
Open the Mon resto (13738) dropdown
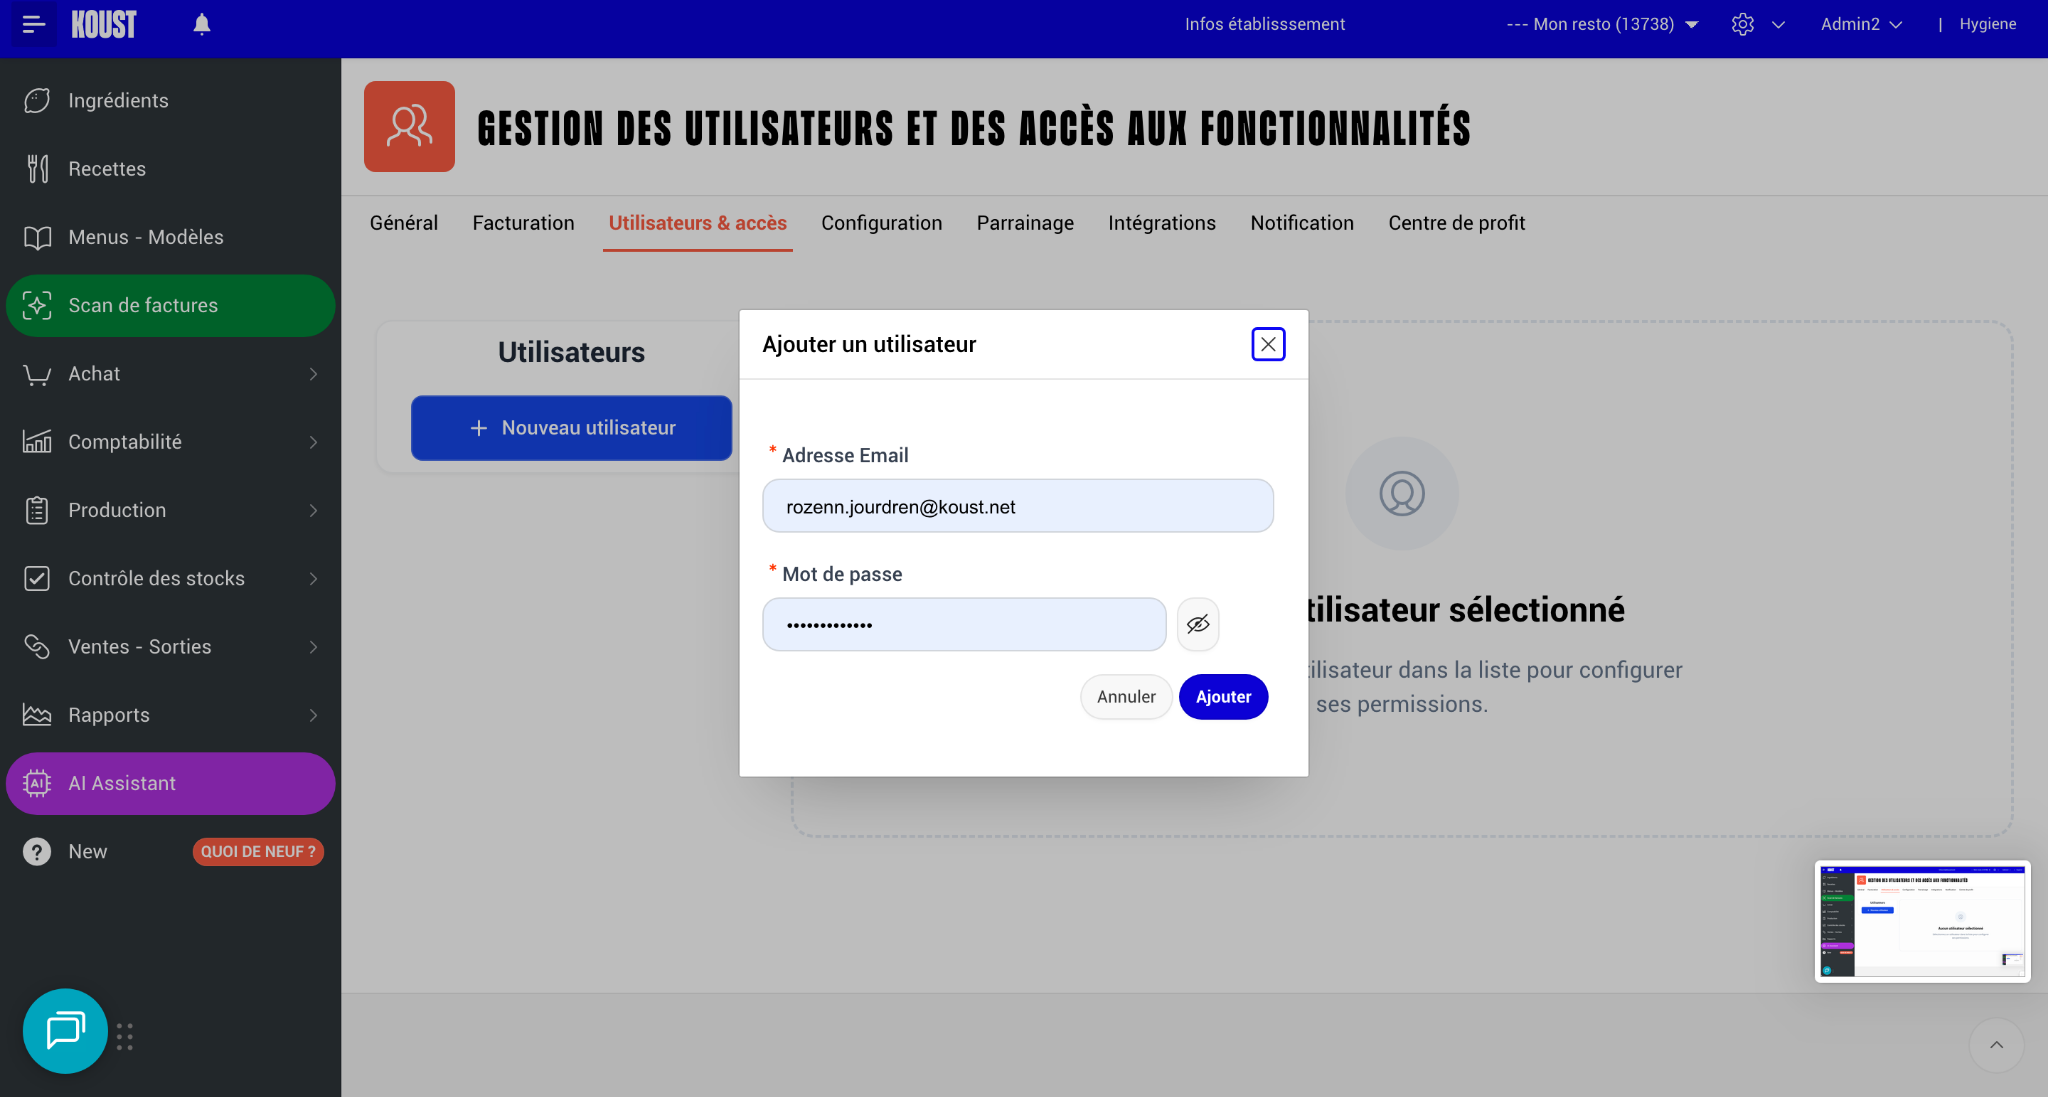1603,24
